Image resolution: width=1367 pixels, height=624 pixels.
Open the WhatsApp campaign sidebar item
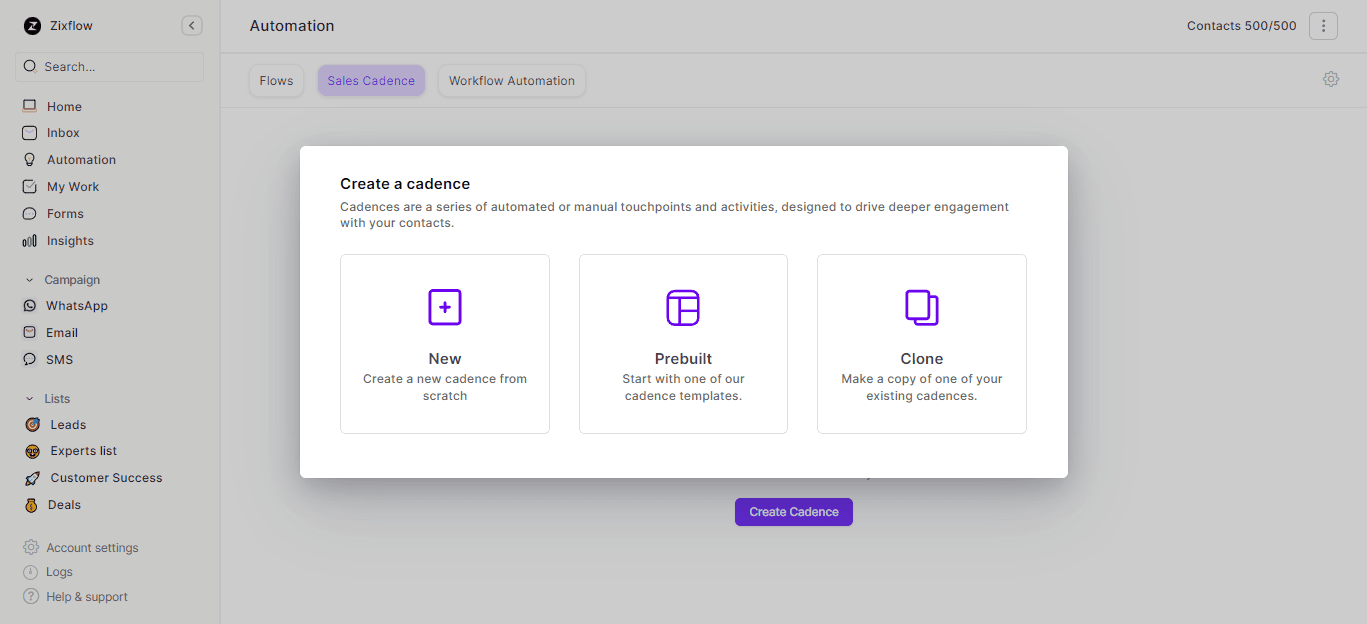76,306
